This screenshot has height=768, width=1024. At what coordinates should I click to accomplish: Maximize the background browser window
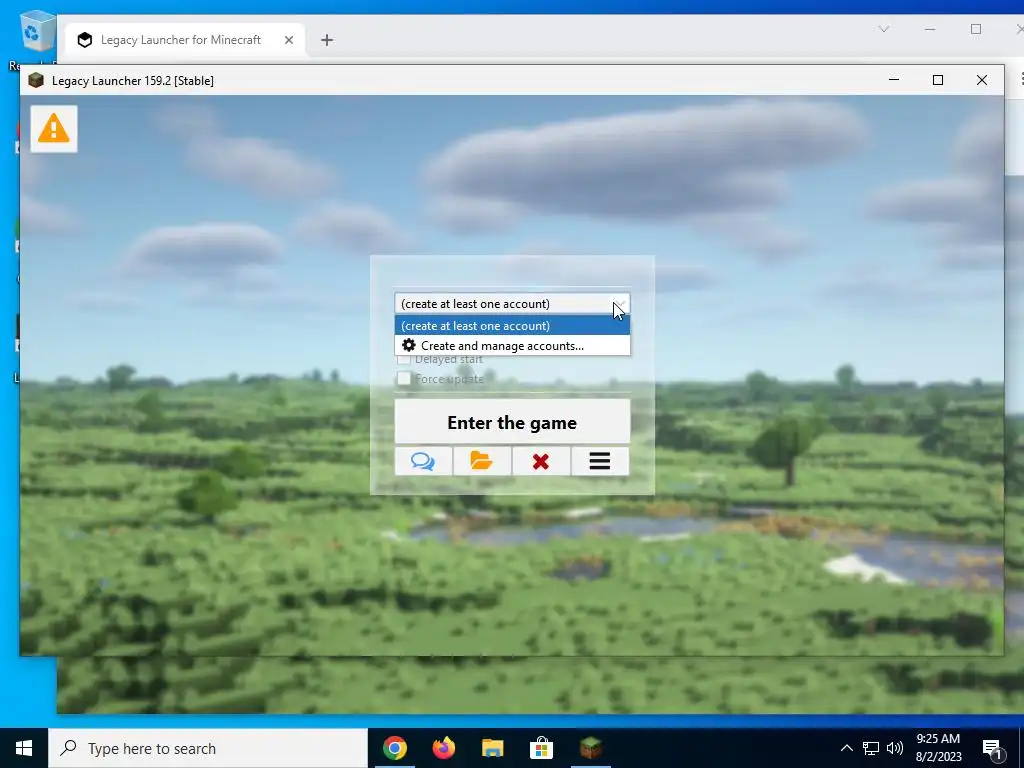(x=976, y=29)
